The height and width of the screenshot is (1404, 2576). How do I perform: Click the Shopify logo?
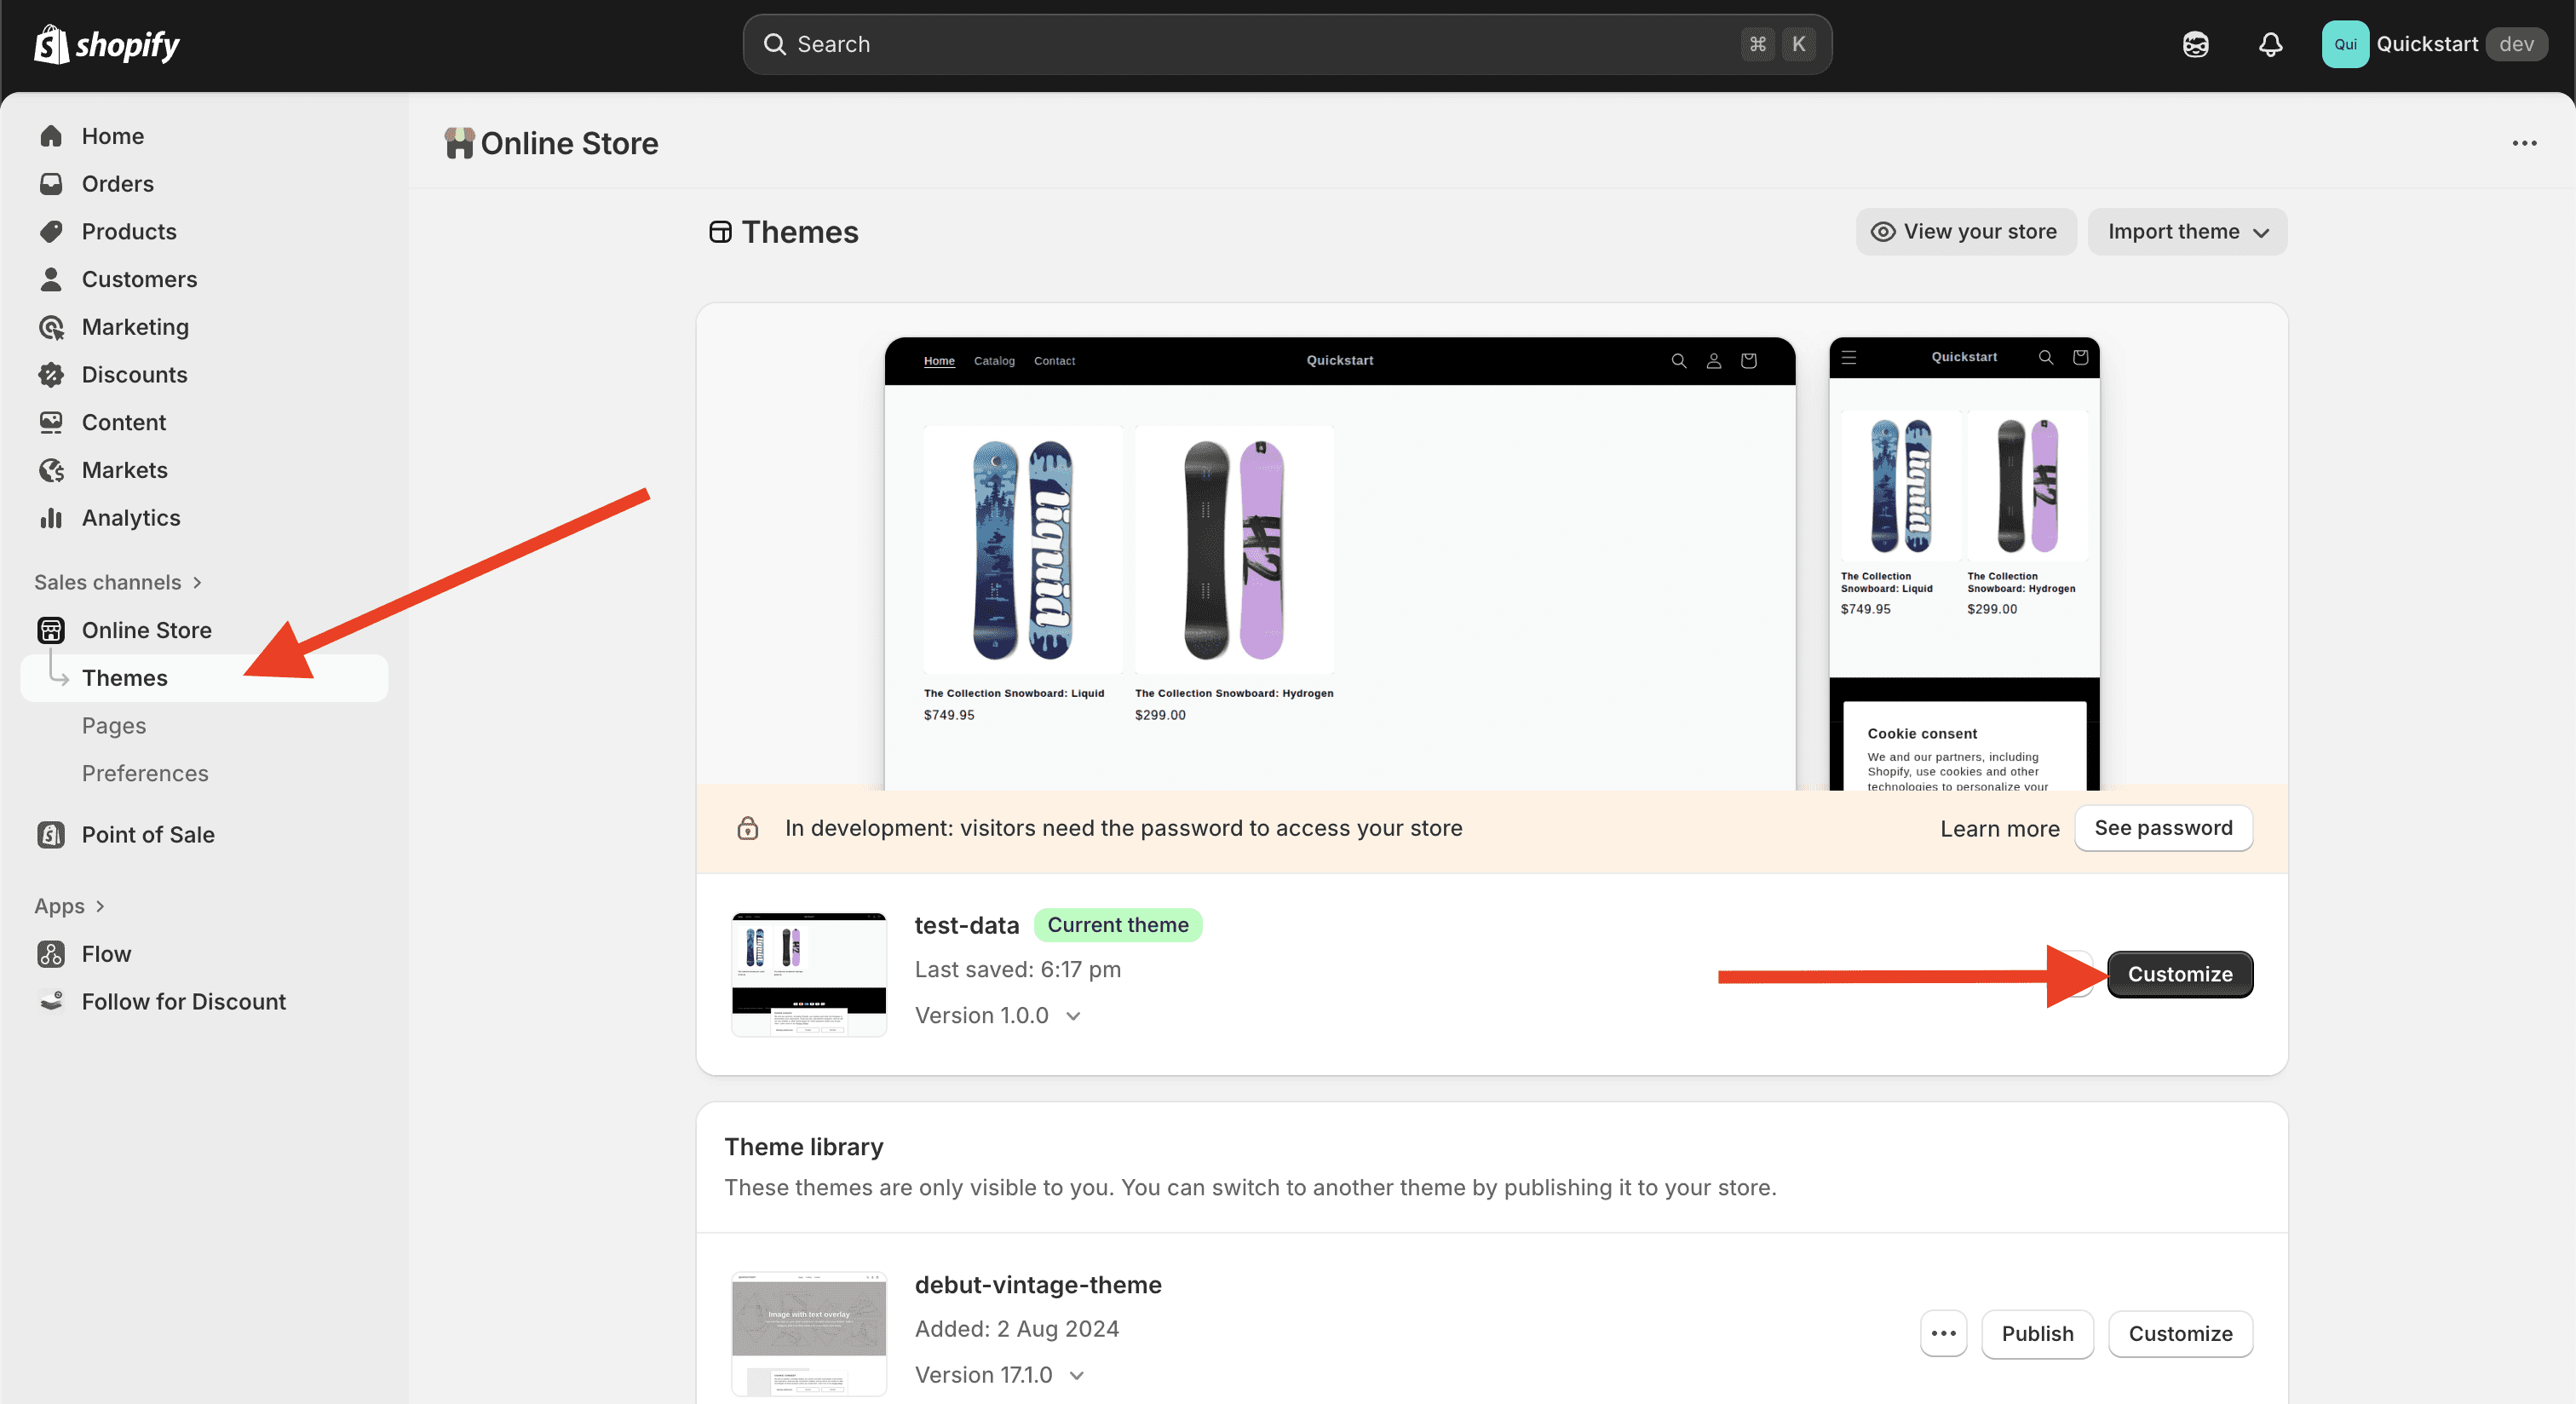tap(106, 44)
